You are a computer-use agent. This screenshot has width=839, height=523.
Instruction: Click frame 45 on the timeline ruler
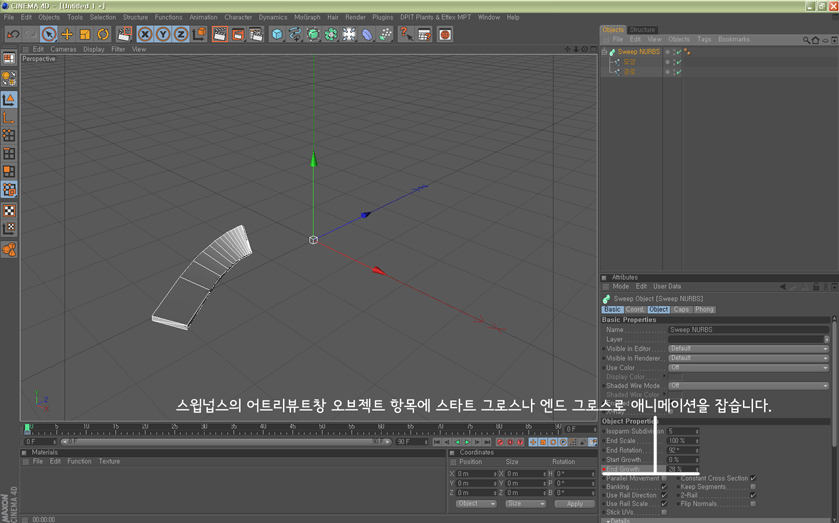(x=293, y=429)
